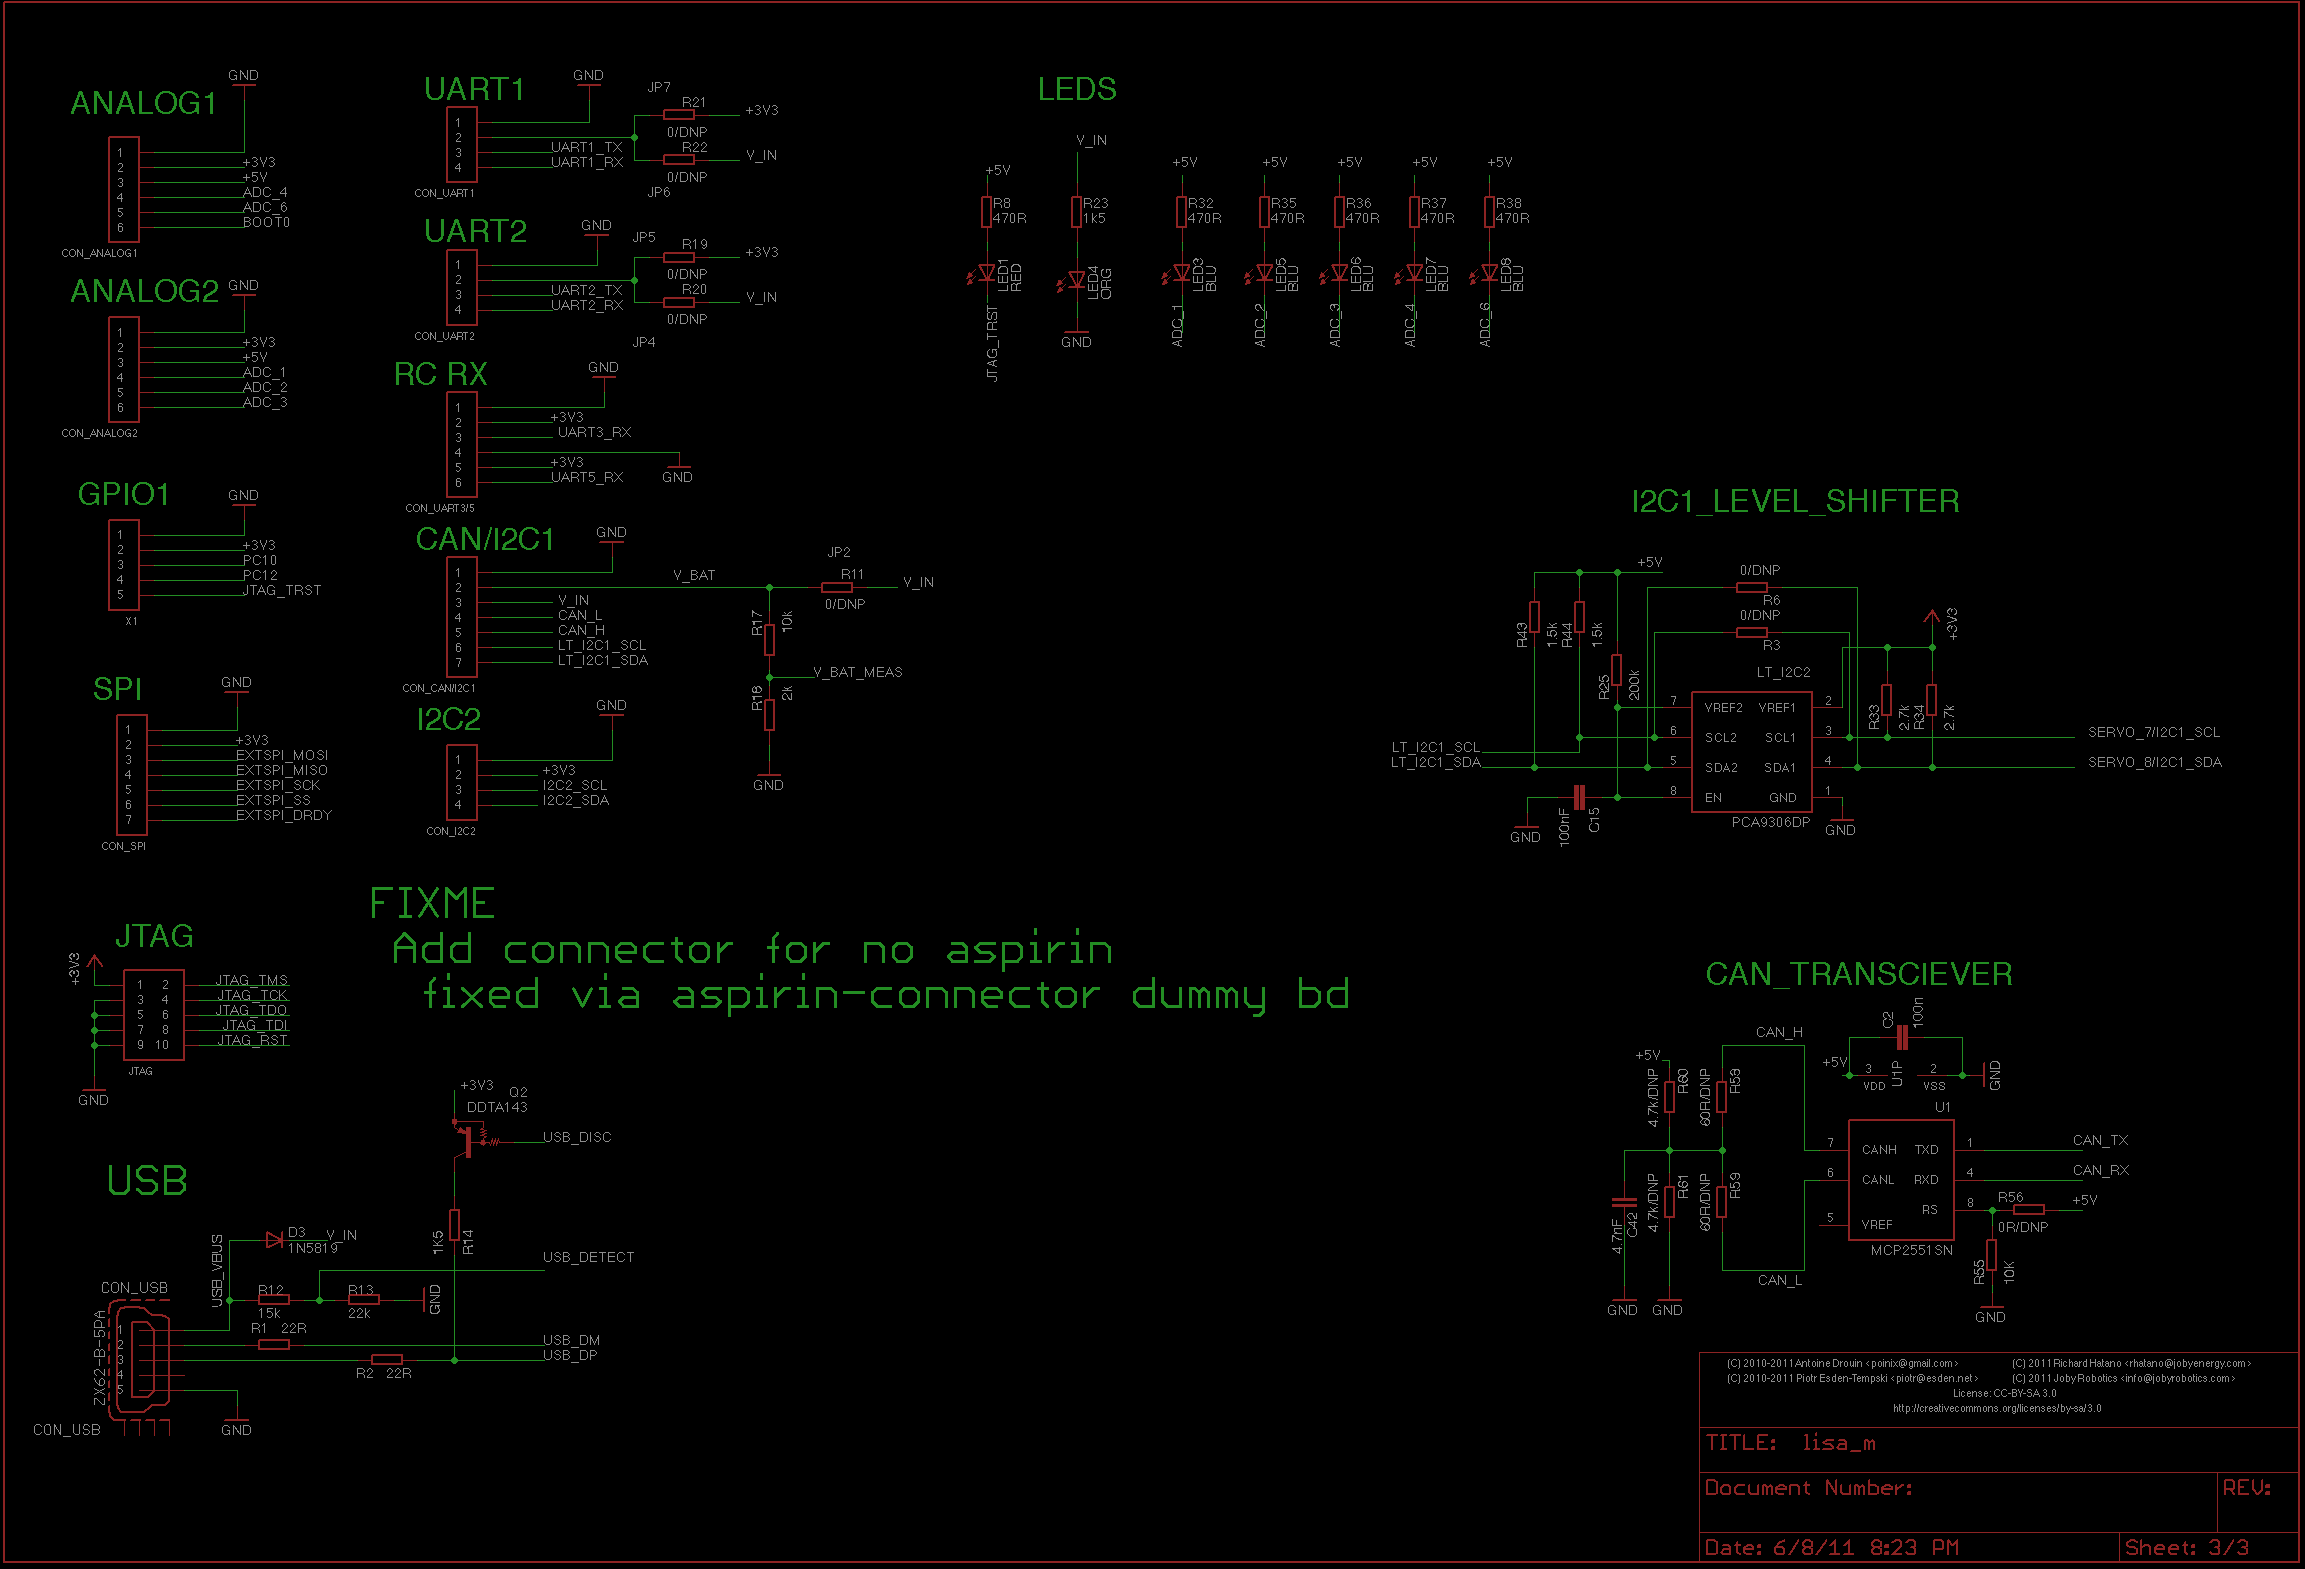Click the SERVO_7/I2C1_SCL net label
Screen dimensions: 2305x1569
tap(2154, 732)
